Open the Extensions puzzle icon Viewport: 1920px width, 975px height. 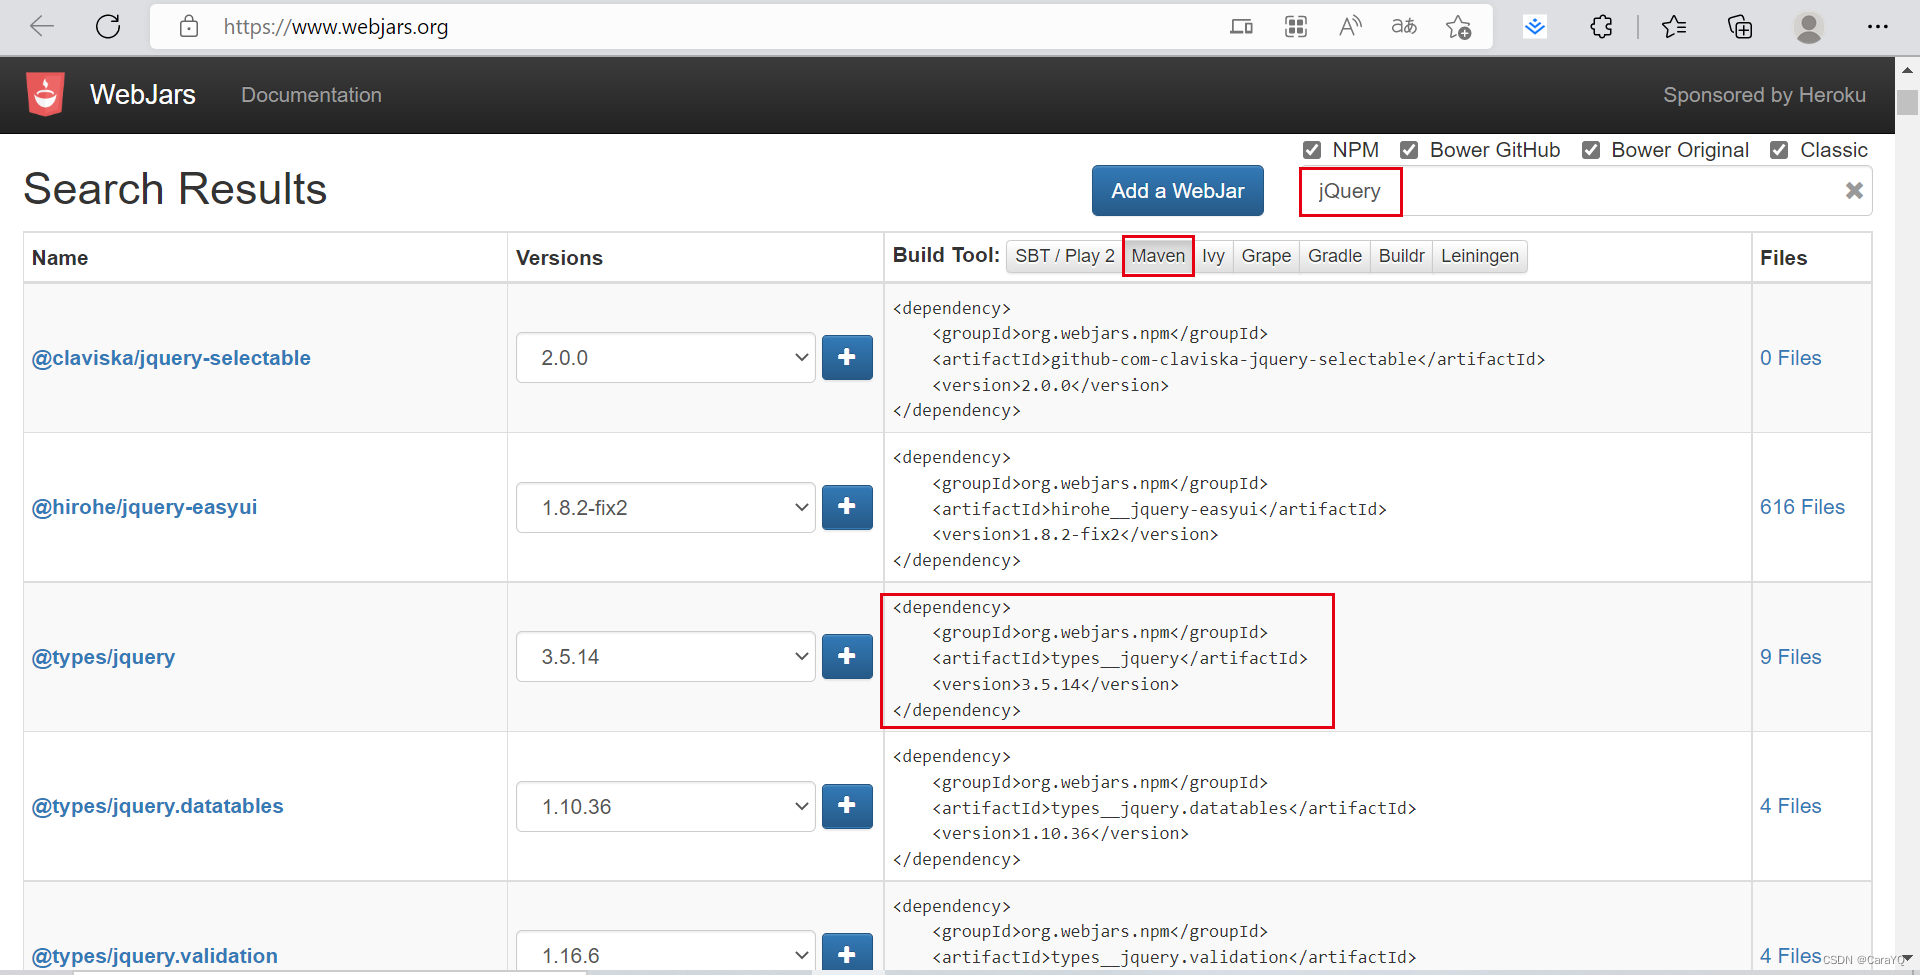(x=1601, y=27)
